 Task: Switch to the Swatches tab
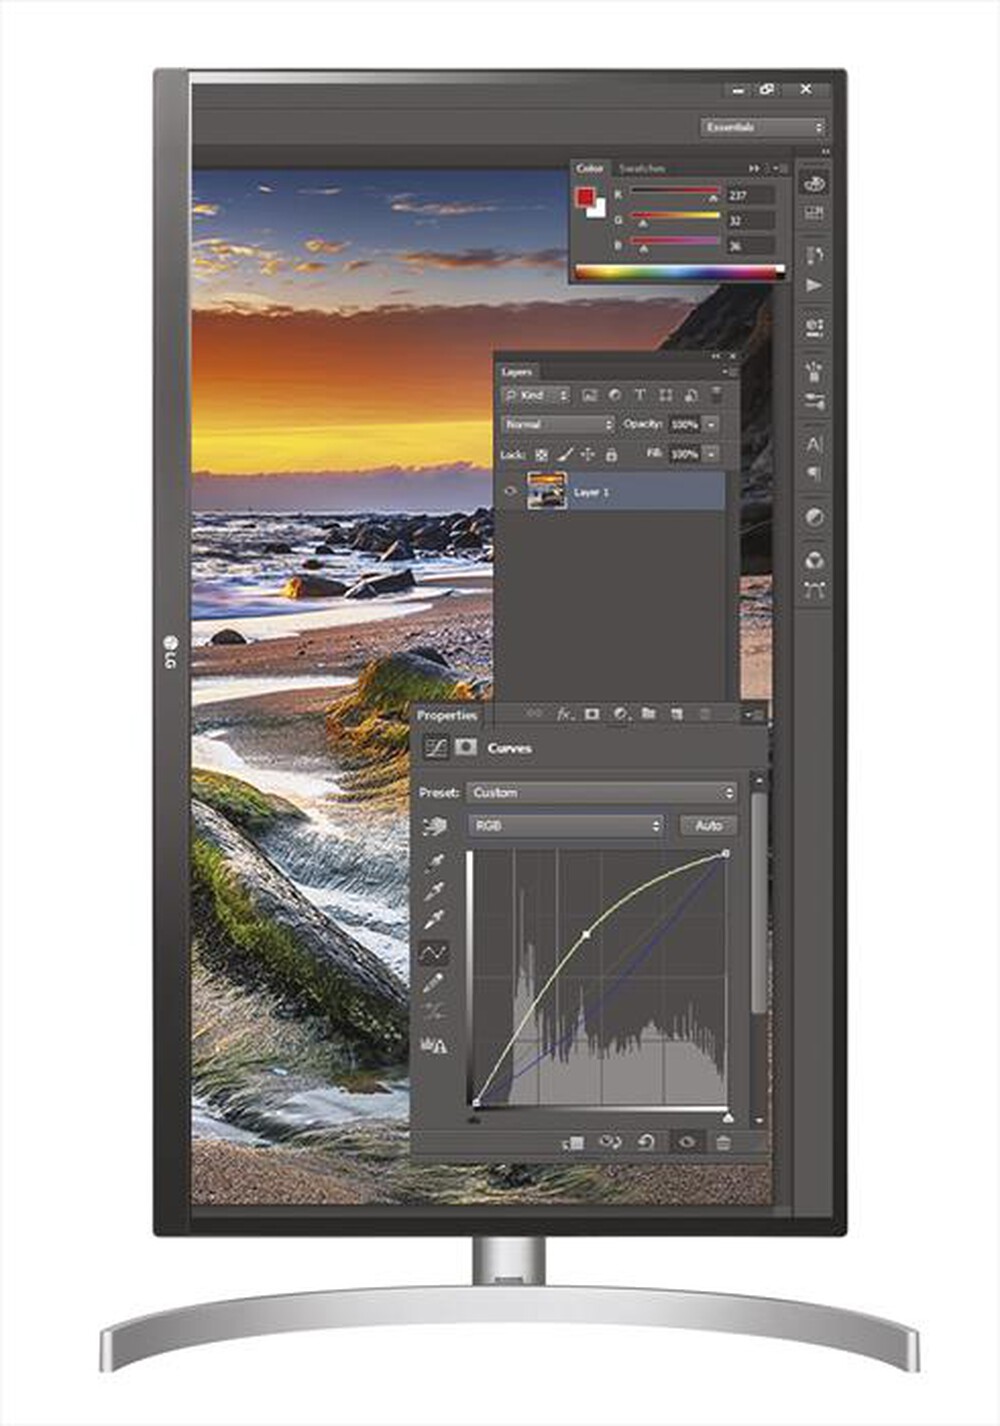[642, 168]
